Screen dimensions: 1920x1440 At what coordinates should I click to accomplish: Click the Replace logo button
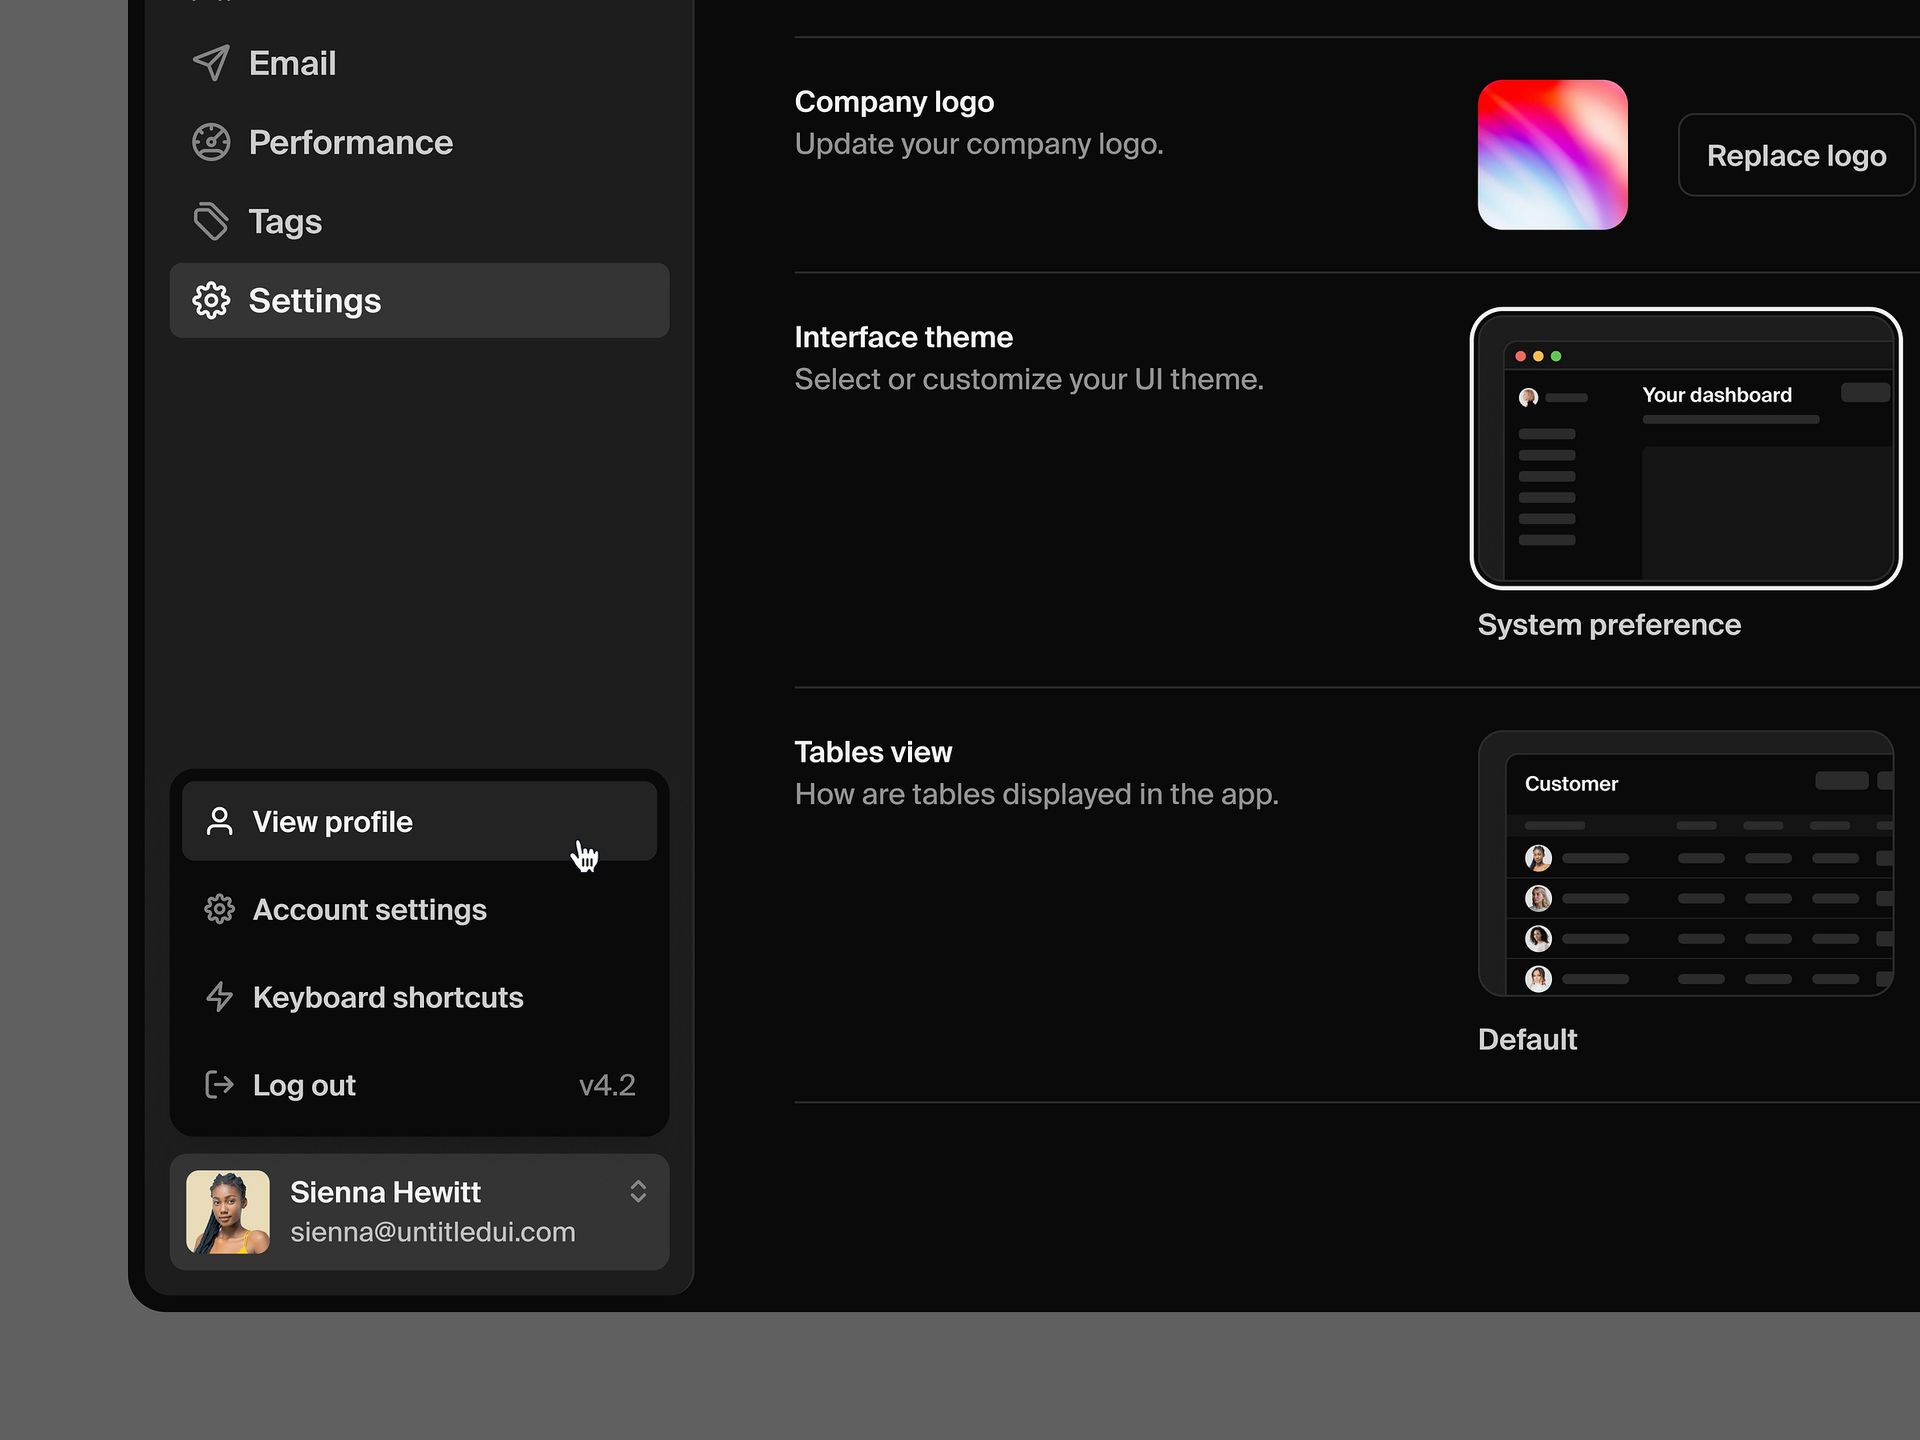coord(1798,154)
